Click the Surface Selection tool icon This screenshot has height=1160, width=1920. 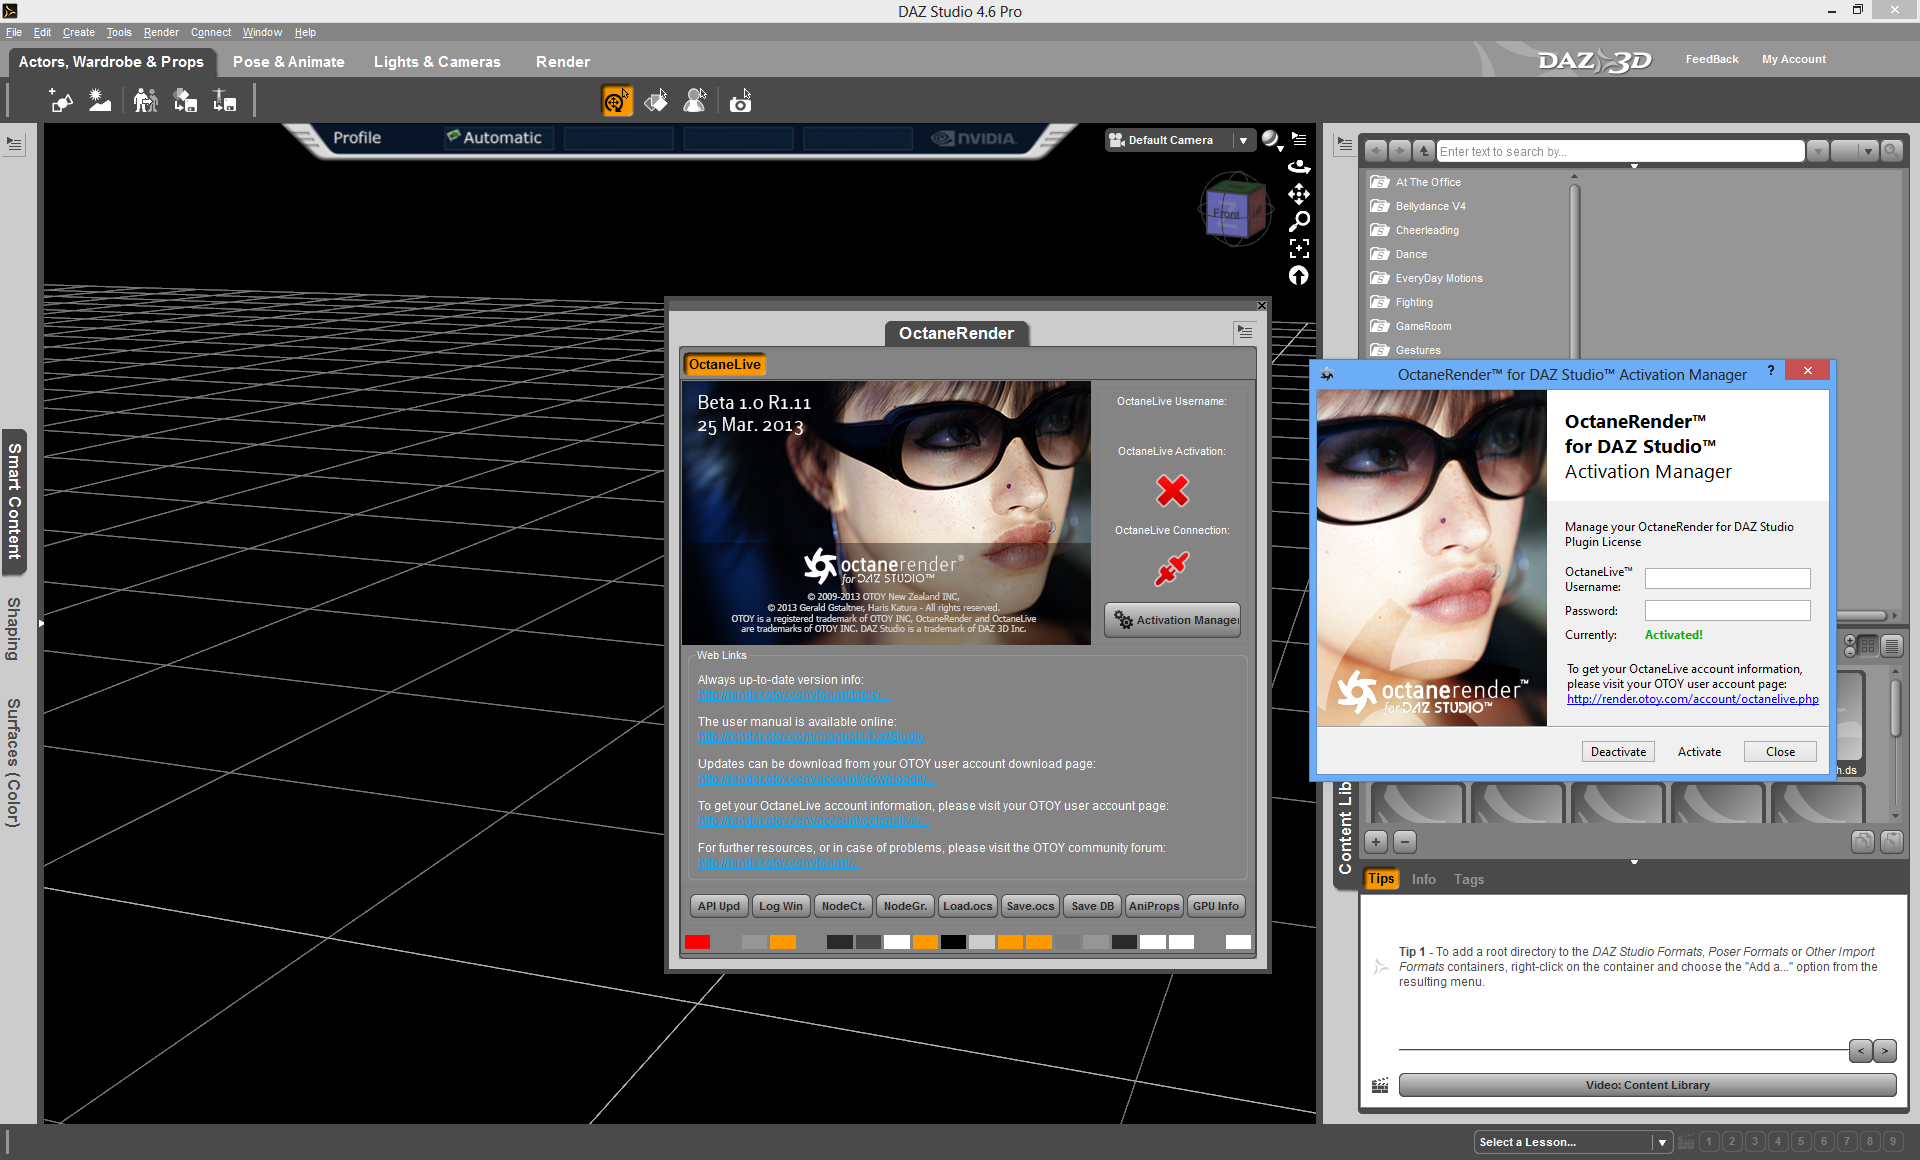(656, 101)
